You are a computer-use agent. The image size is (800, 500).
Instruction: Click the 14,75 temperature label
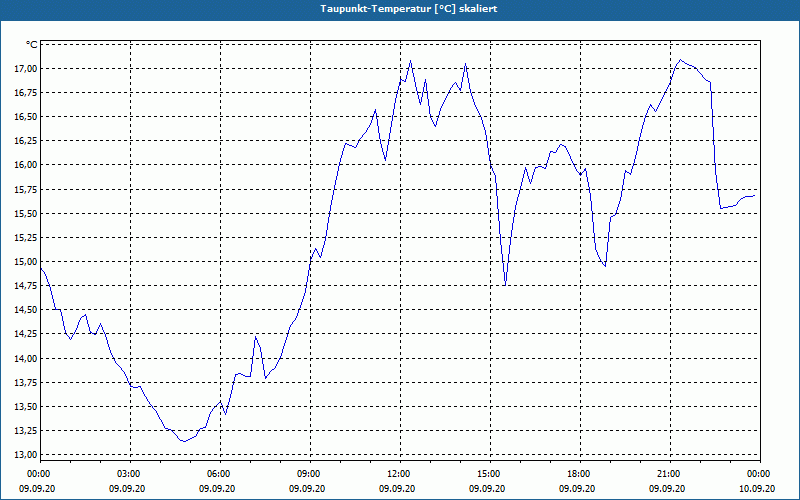point(27,286)
